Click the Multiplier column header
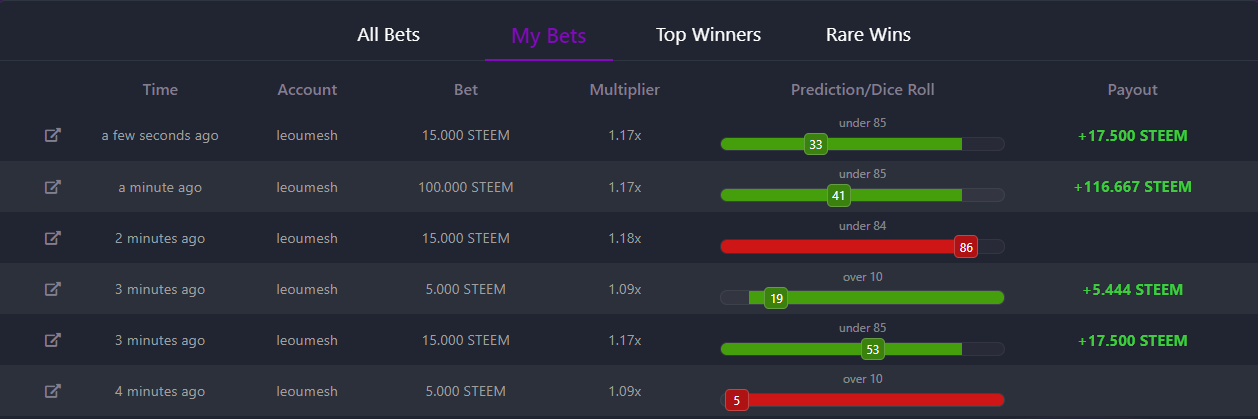Viewport: 1258px width, 419px height. [625, 90]
